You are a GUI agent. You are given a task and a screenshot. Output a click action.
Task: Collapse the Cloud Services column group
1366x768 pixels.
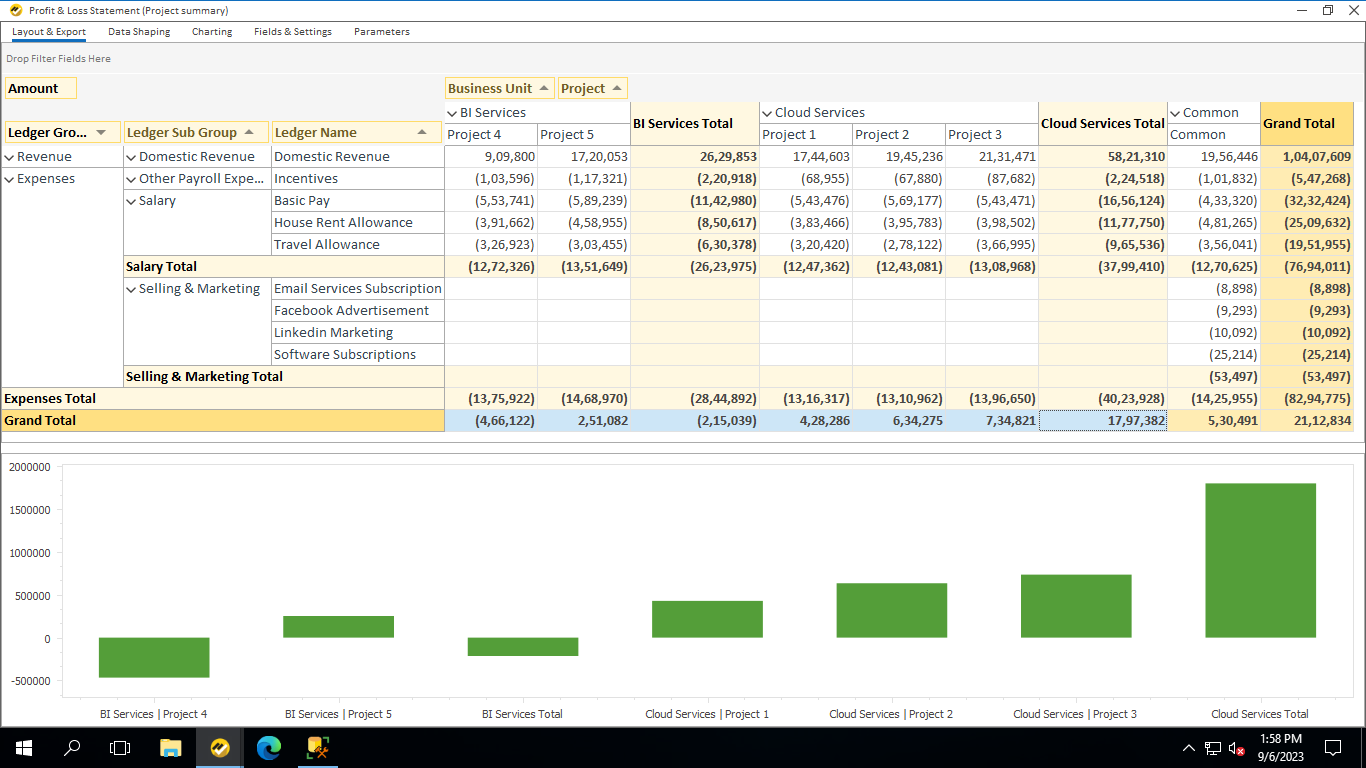[766, 112]
